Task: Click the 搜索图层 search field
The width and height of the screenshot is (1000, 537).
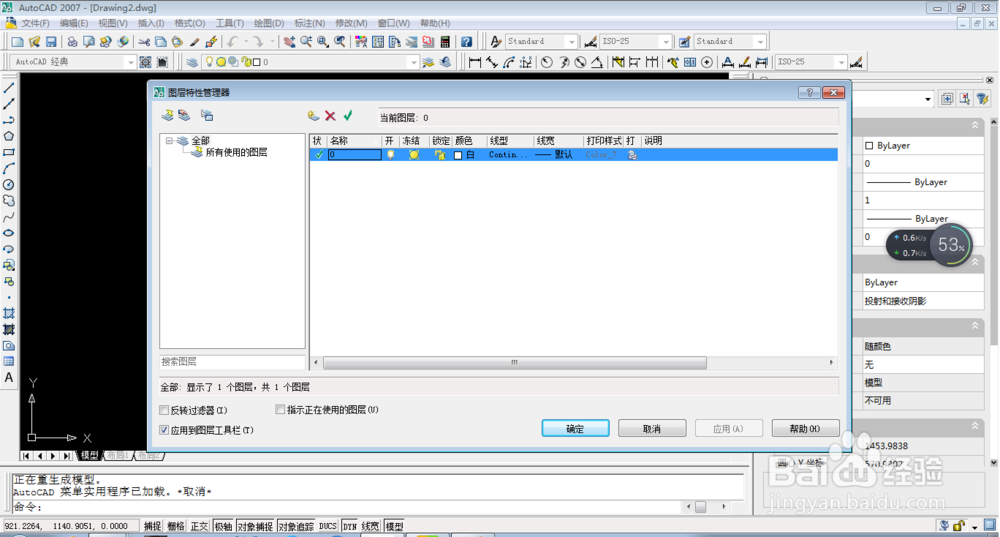Action: click(232, 362)
